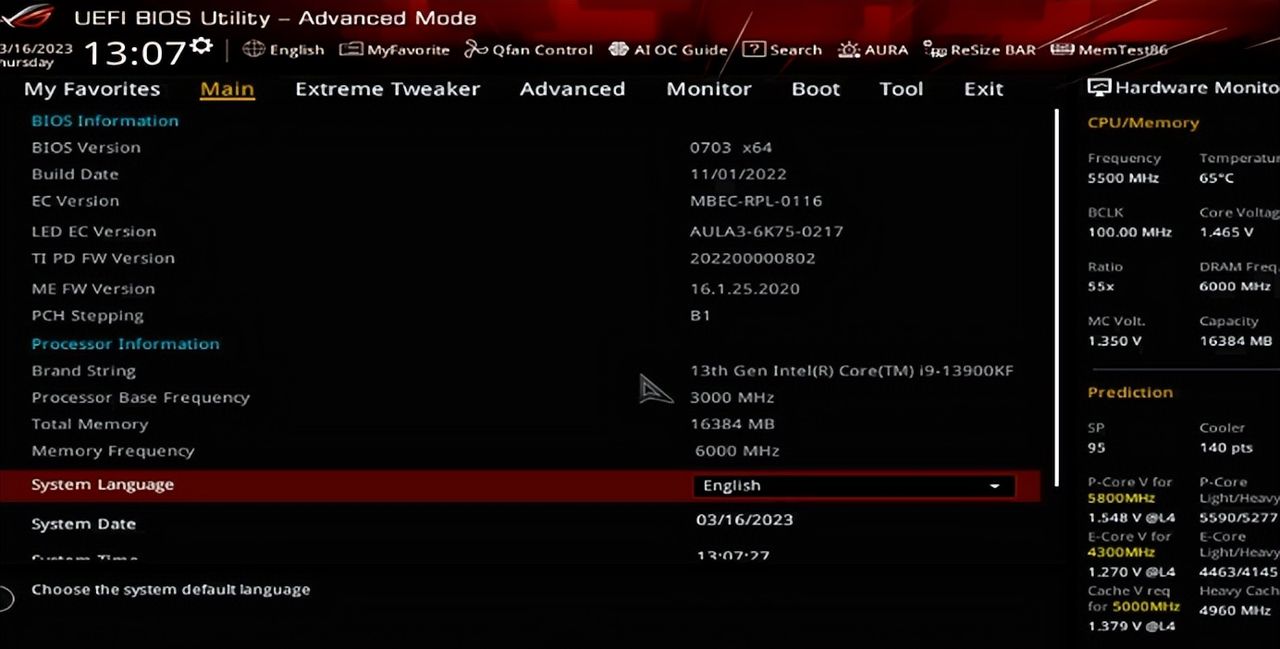Click the gear icon beside the clock
1280x649 pixels.
[202, 46]
